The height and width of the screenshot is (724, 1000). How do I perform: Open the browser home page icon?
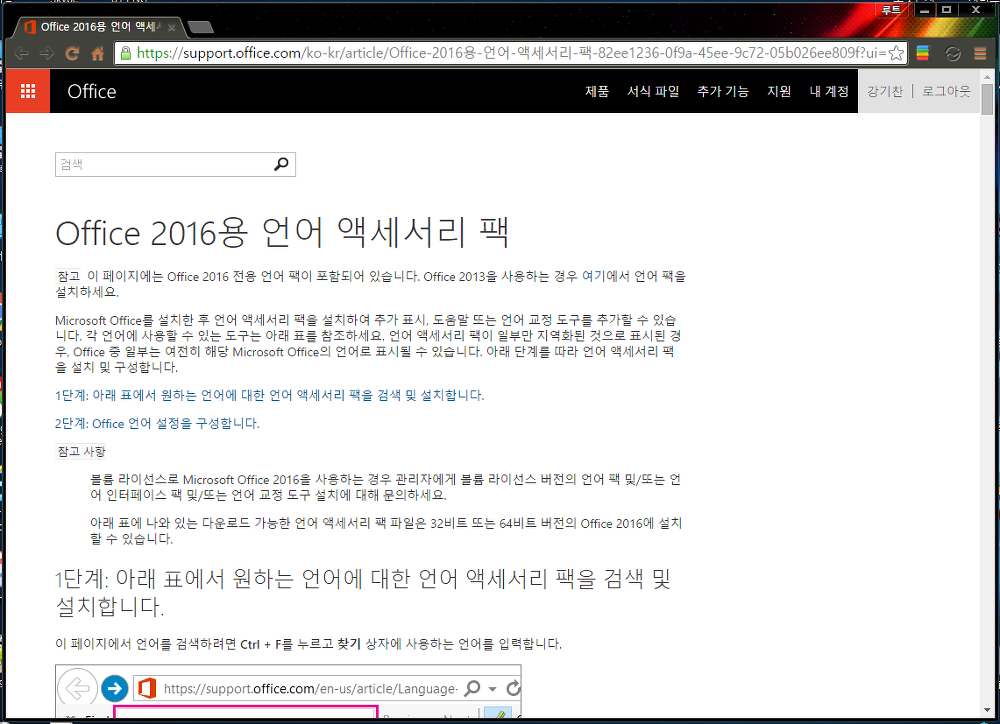[98, 54]
